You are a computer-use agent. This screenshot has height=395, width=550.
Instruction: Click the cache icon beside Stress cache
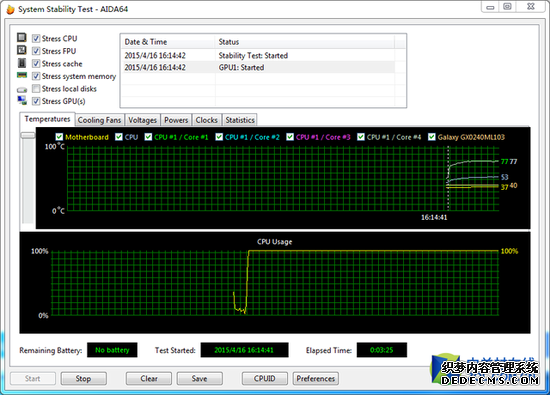coord(22,63)
